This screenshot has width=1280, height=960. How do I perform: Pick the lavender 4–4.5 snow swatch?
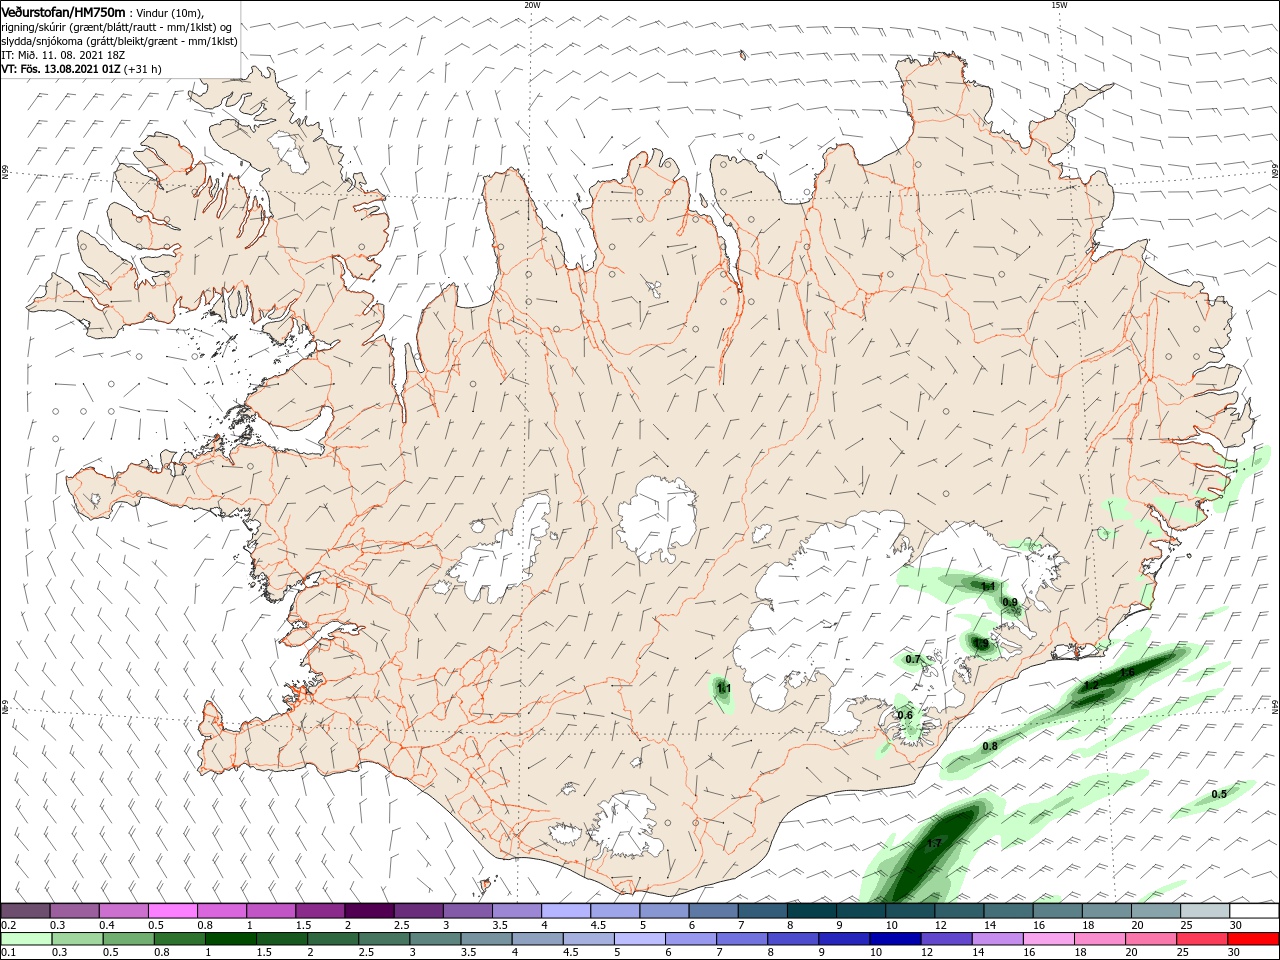(x=566, y=910)
